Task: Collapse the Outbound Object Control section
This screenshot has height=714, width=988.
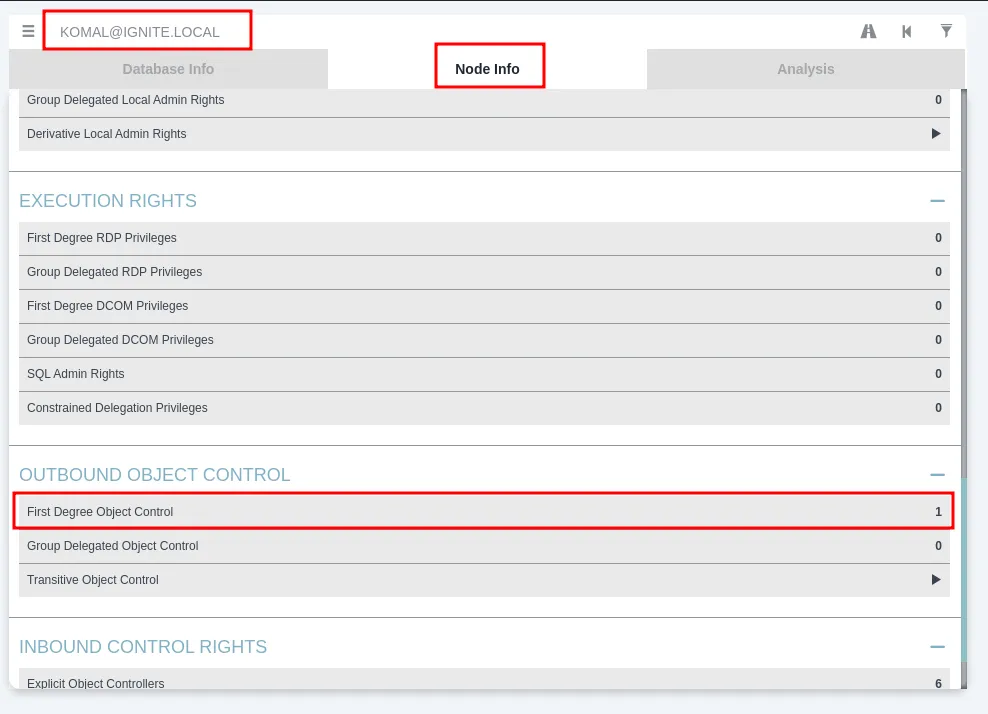Action: (937, 474)
